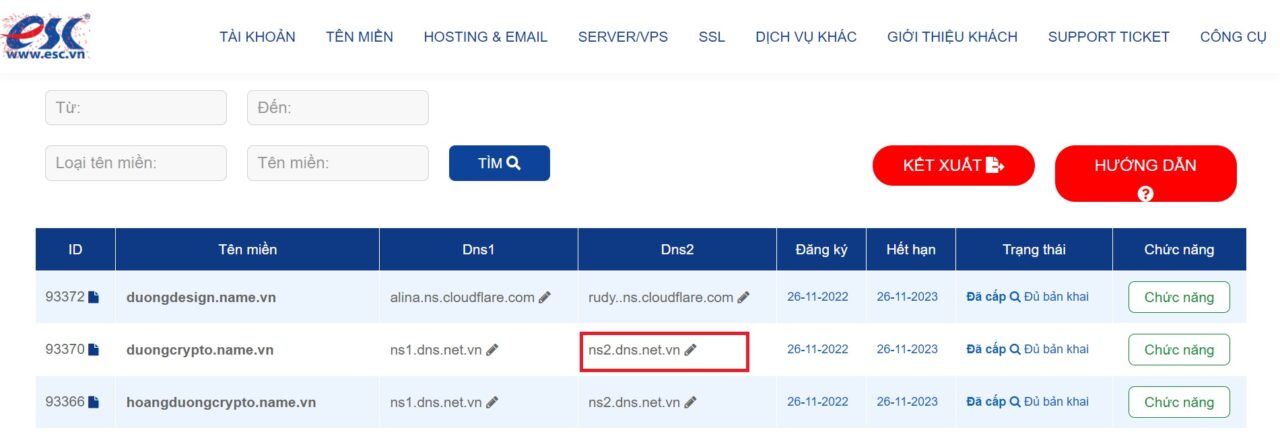This screenshot has width=1280, height=436.
Task: Edit Dns1 pencil for hoangduongcrypto.name.vn
Action: 492,402
